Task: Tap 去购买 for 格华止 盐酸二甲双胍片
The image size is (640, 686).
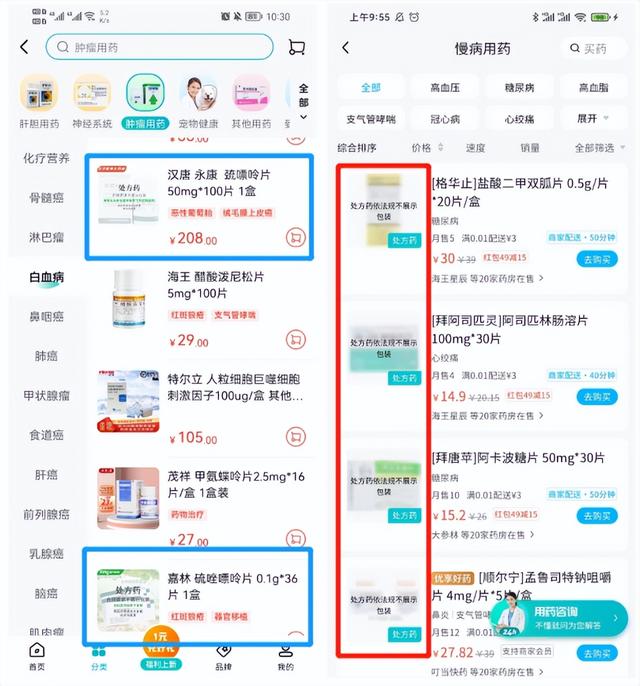Action: (597, 259)
